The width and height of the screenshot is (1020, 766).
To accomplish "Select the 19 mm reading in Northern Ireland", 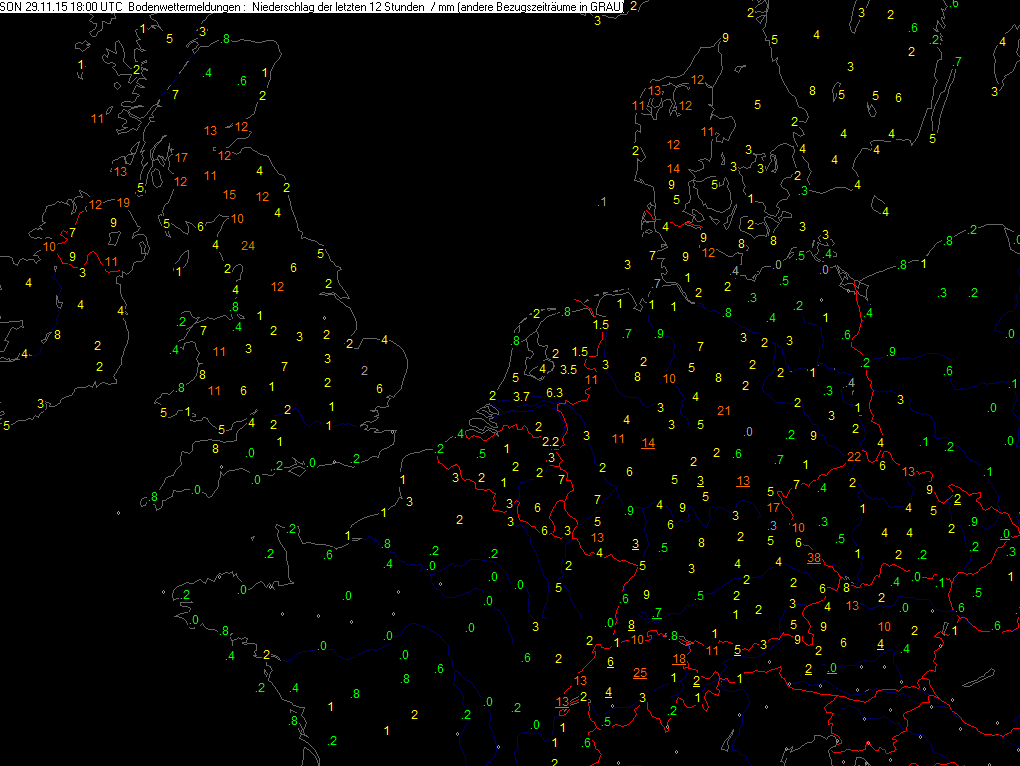I will 122,202.
